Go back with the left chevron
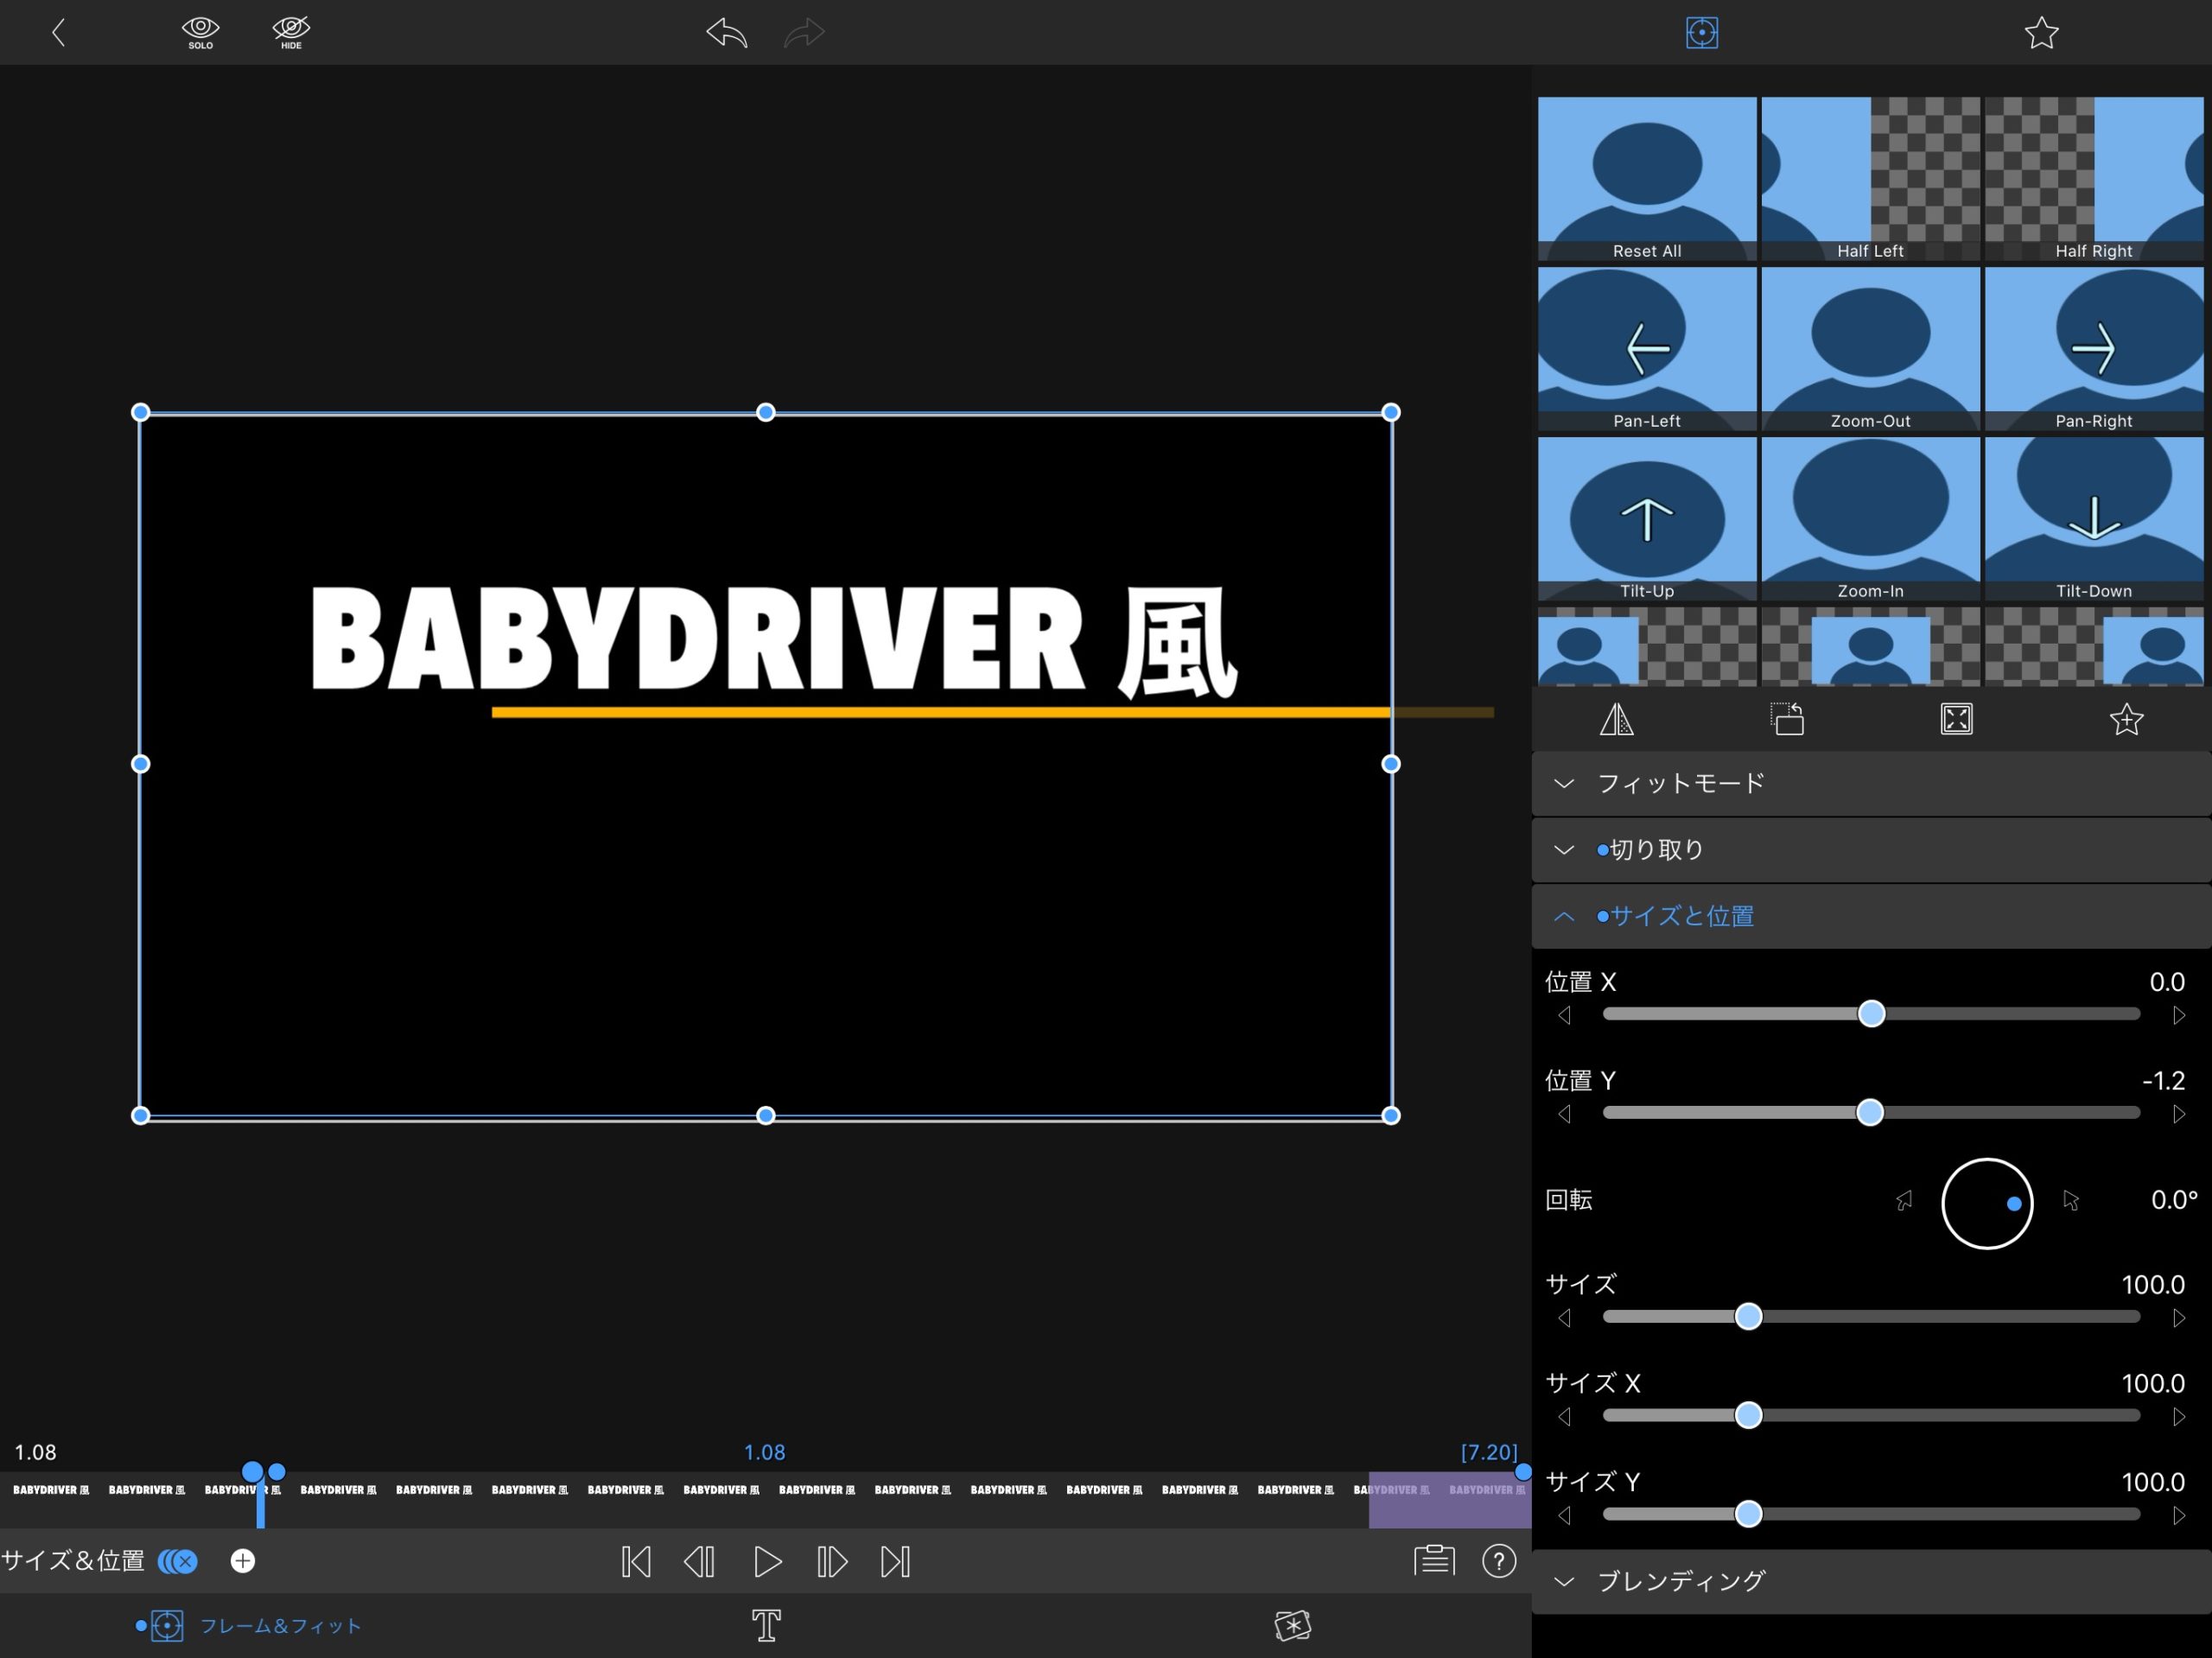Screen dimensions: 2212x1658 click(58, 33)
